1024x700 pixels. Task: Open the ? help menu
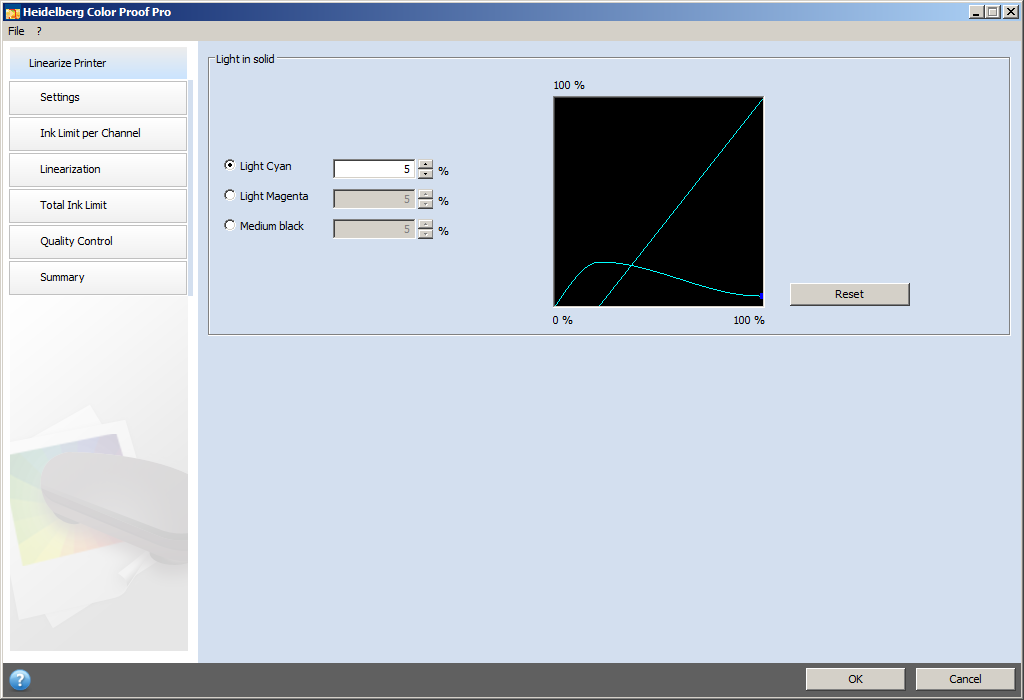tap(39, 31)
